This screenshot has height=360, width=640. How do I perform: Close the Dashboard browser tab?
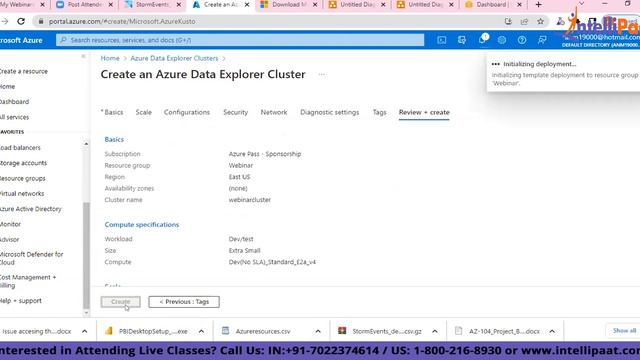click(519, 5)
